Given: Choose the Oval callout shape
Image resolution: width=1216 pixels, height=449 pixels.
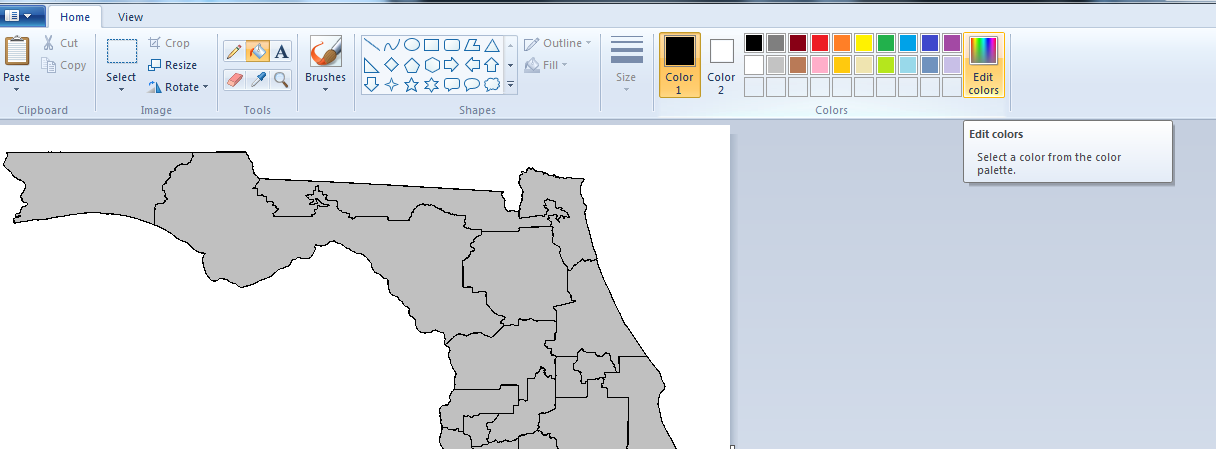Looking at the screenshot, I should (x=471, y=85).
